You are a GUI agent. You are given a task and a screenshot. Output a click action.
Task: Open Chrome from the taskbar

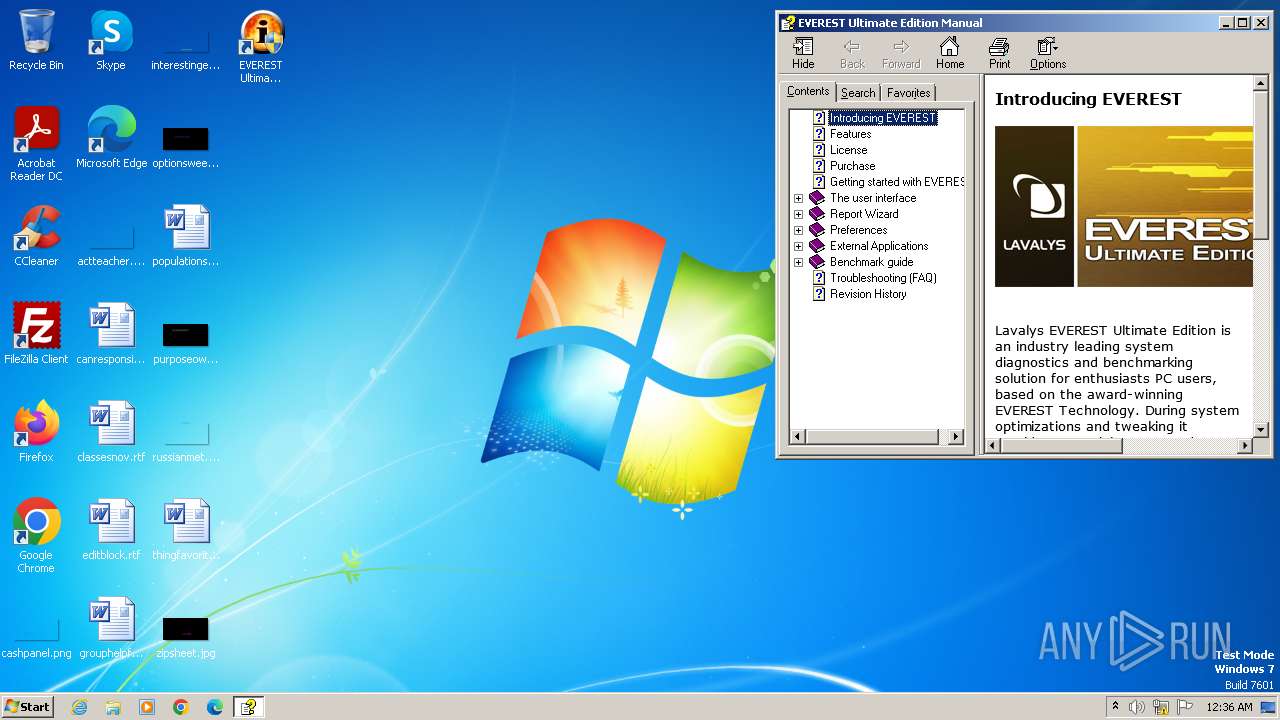click(181, 707)
